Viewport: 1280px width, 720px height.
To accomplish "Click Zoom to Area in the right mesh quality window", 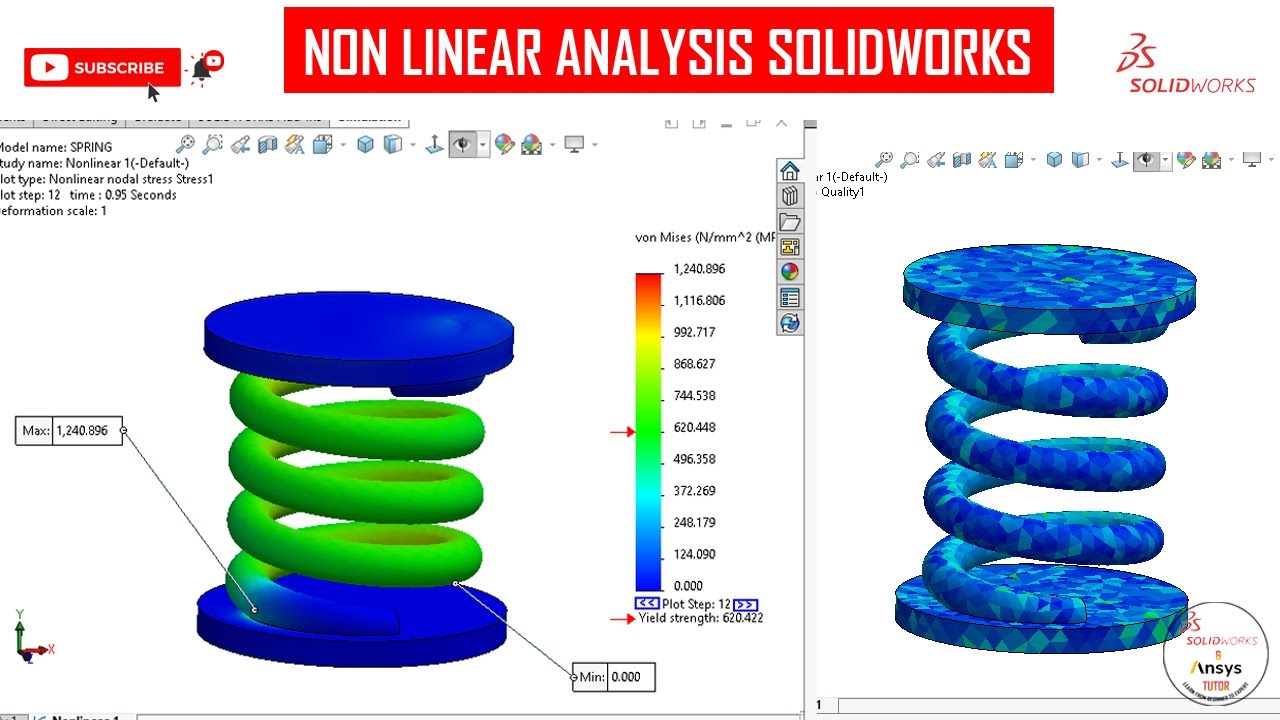I will pyautogui.click(x=909, y=159).
